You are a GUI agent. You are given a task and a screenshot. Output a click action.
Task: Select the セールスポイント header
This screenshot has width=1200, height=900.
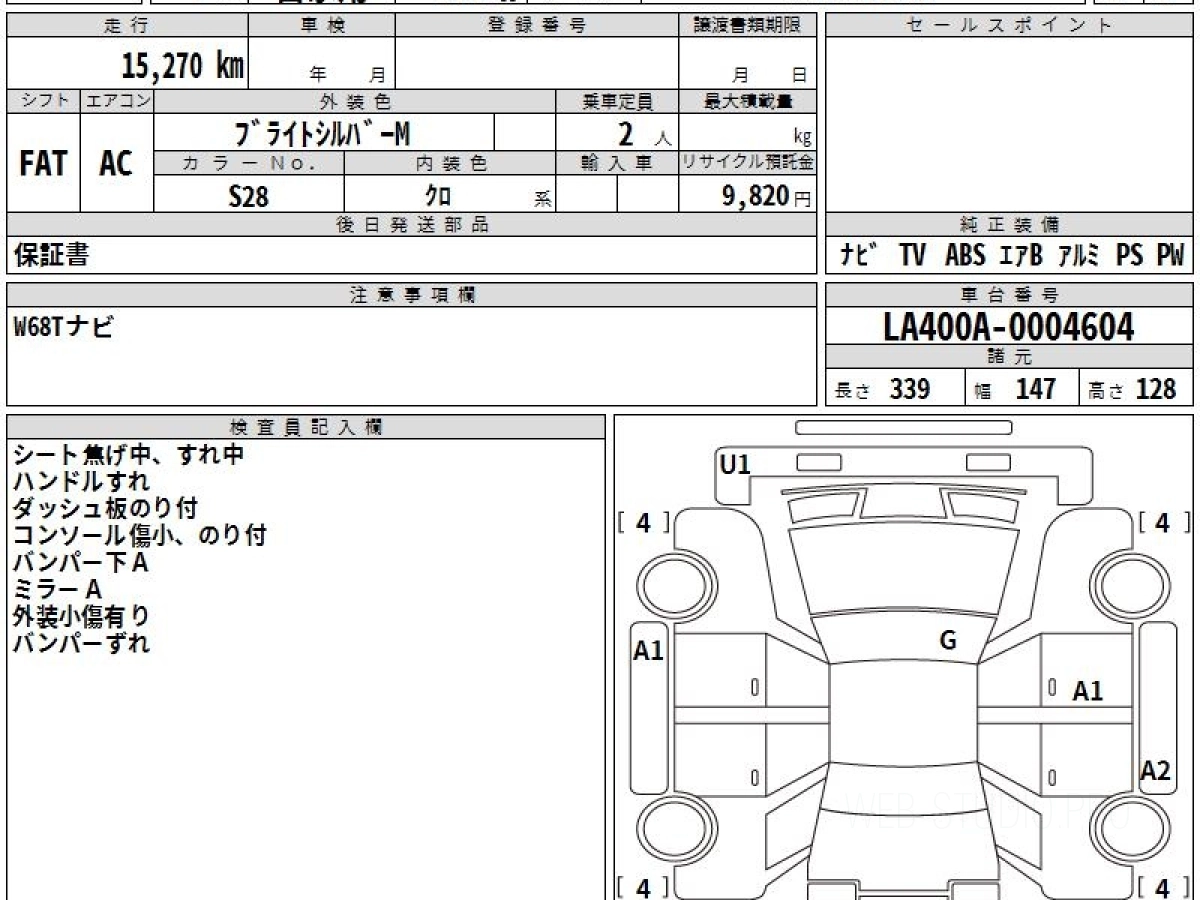tap(1010, 26)
